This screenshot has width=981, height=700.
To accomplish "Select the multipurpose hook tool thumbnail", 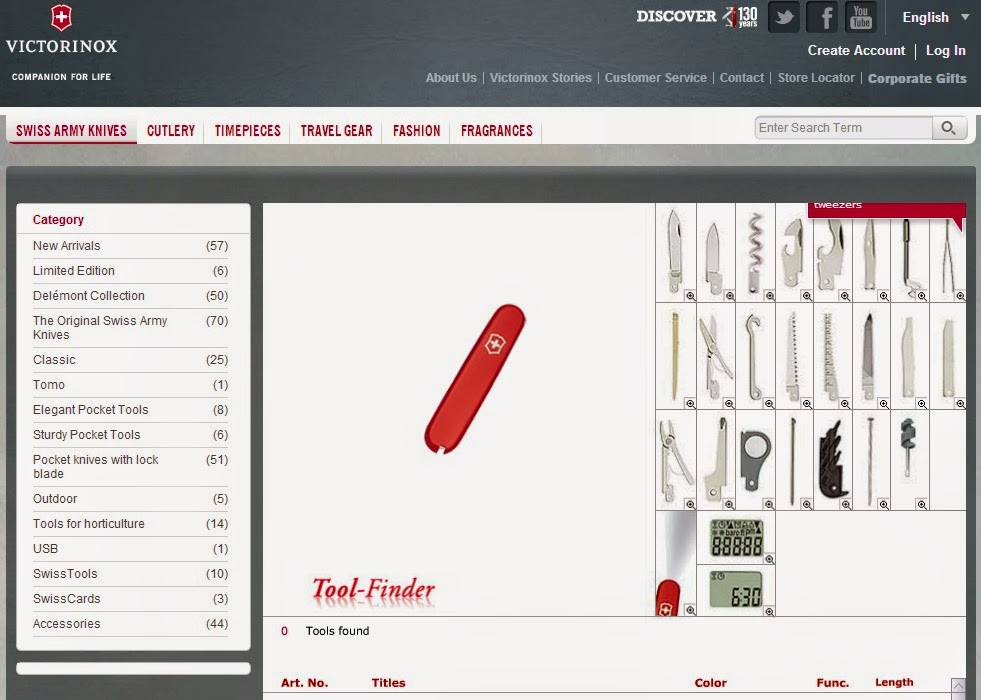I will pos(755,357).
